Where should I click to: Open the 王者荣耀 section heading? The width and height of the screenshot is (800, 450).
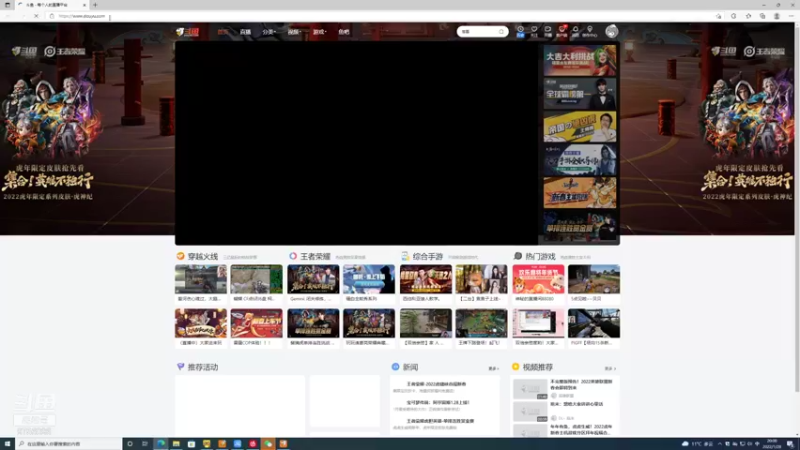coord(315,256)
